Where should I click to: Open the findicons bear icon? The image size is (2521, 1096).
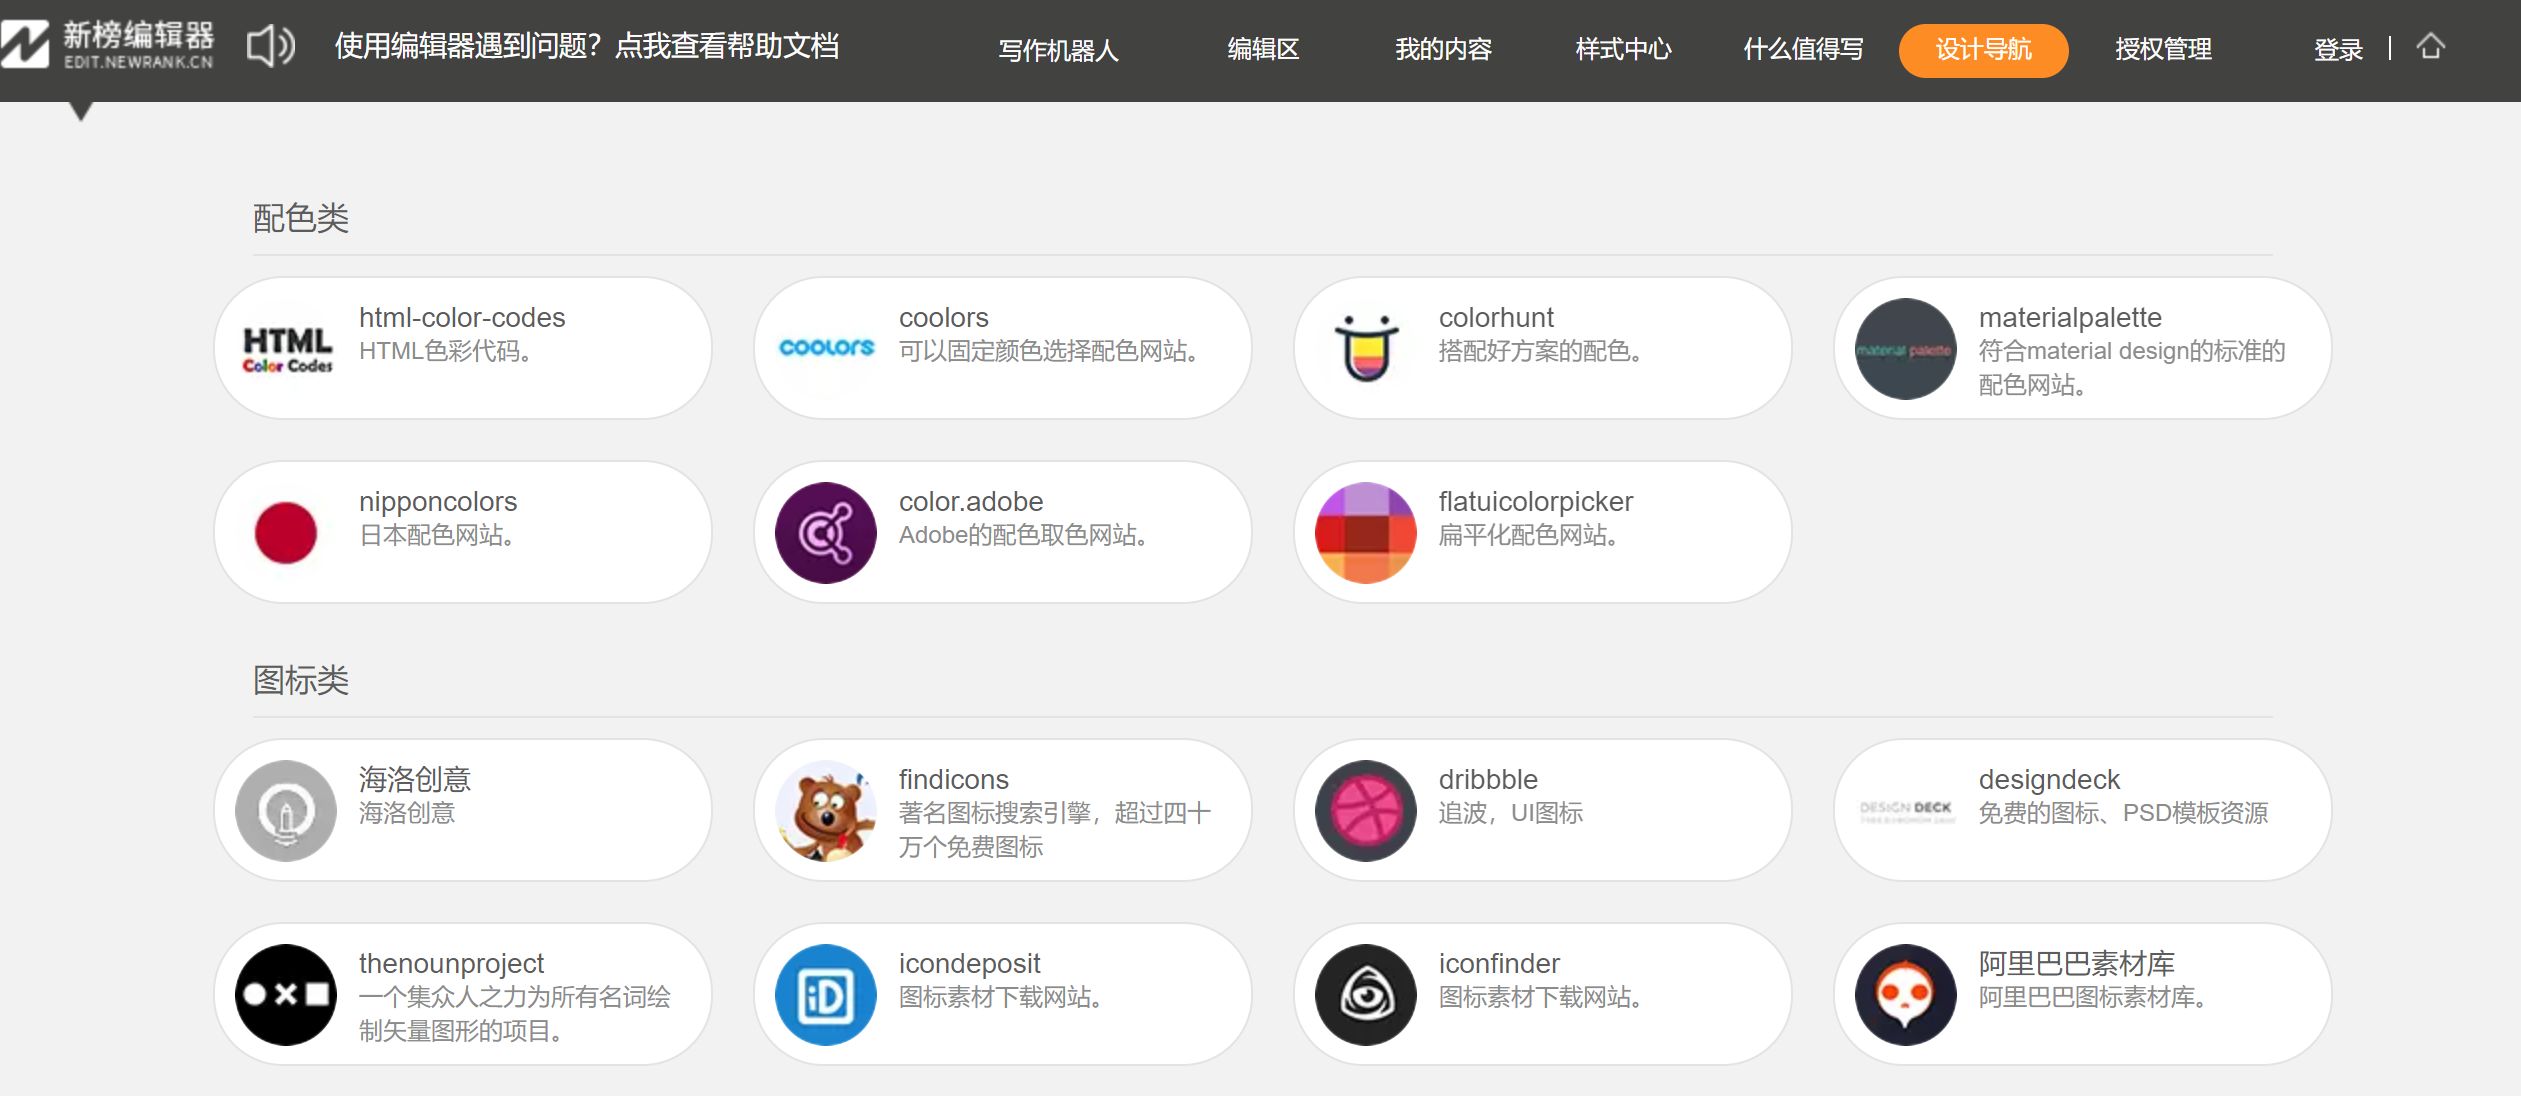826,811
